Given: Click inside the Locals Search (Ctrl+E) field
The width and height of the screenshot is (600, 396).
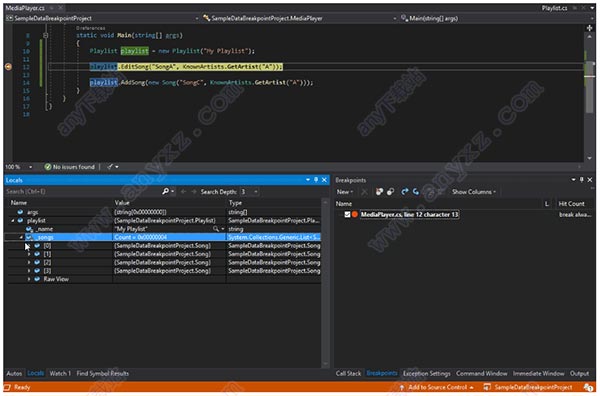Looking at the screenshot, I should [x=82, y=191].
